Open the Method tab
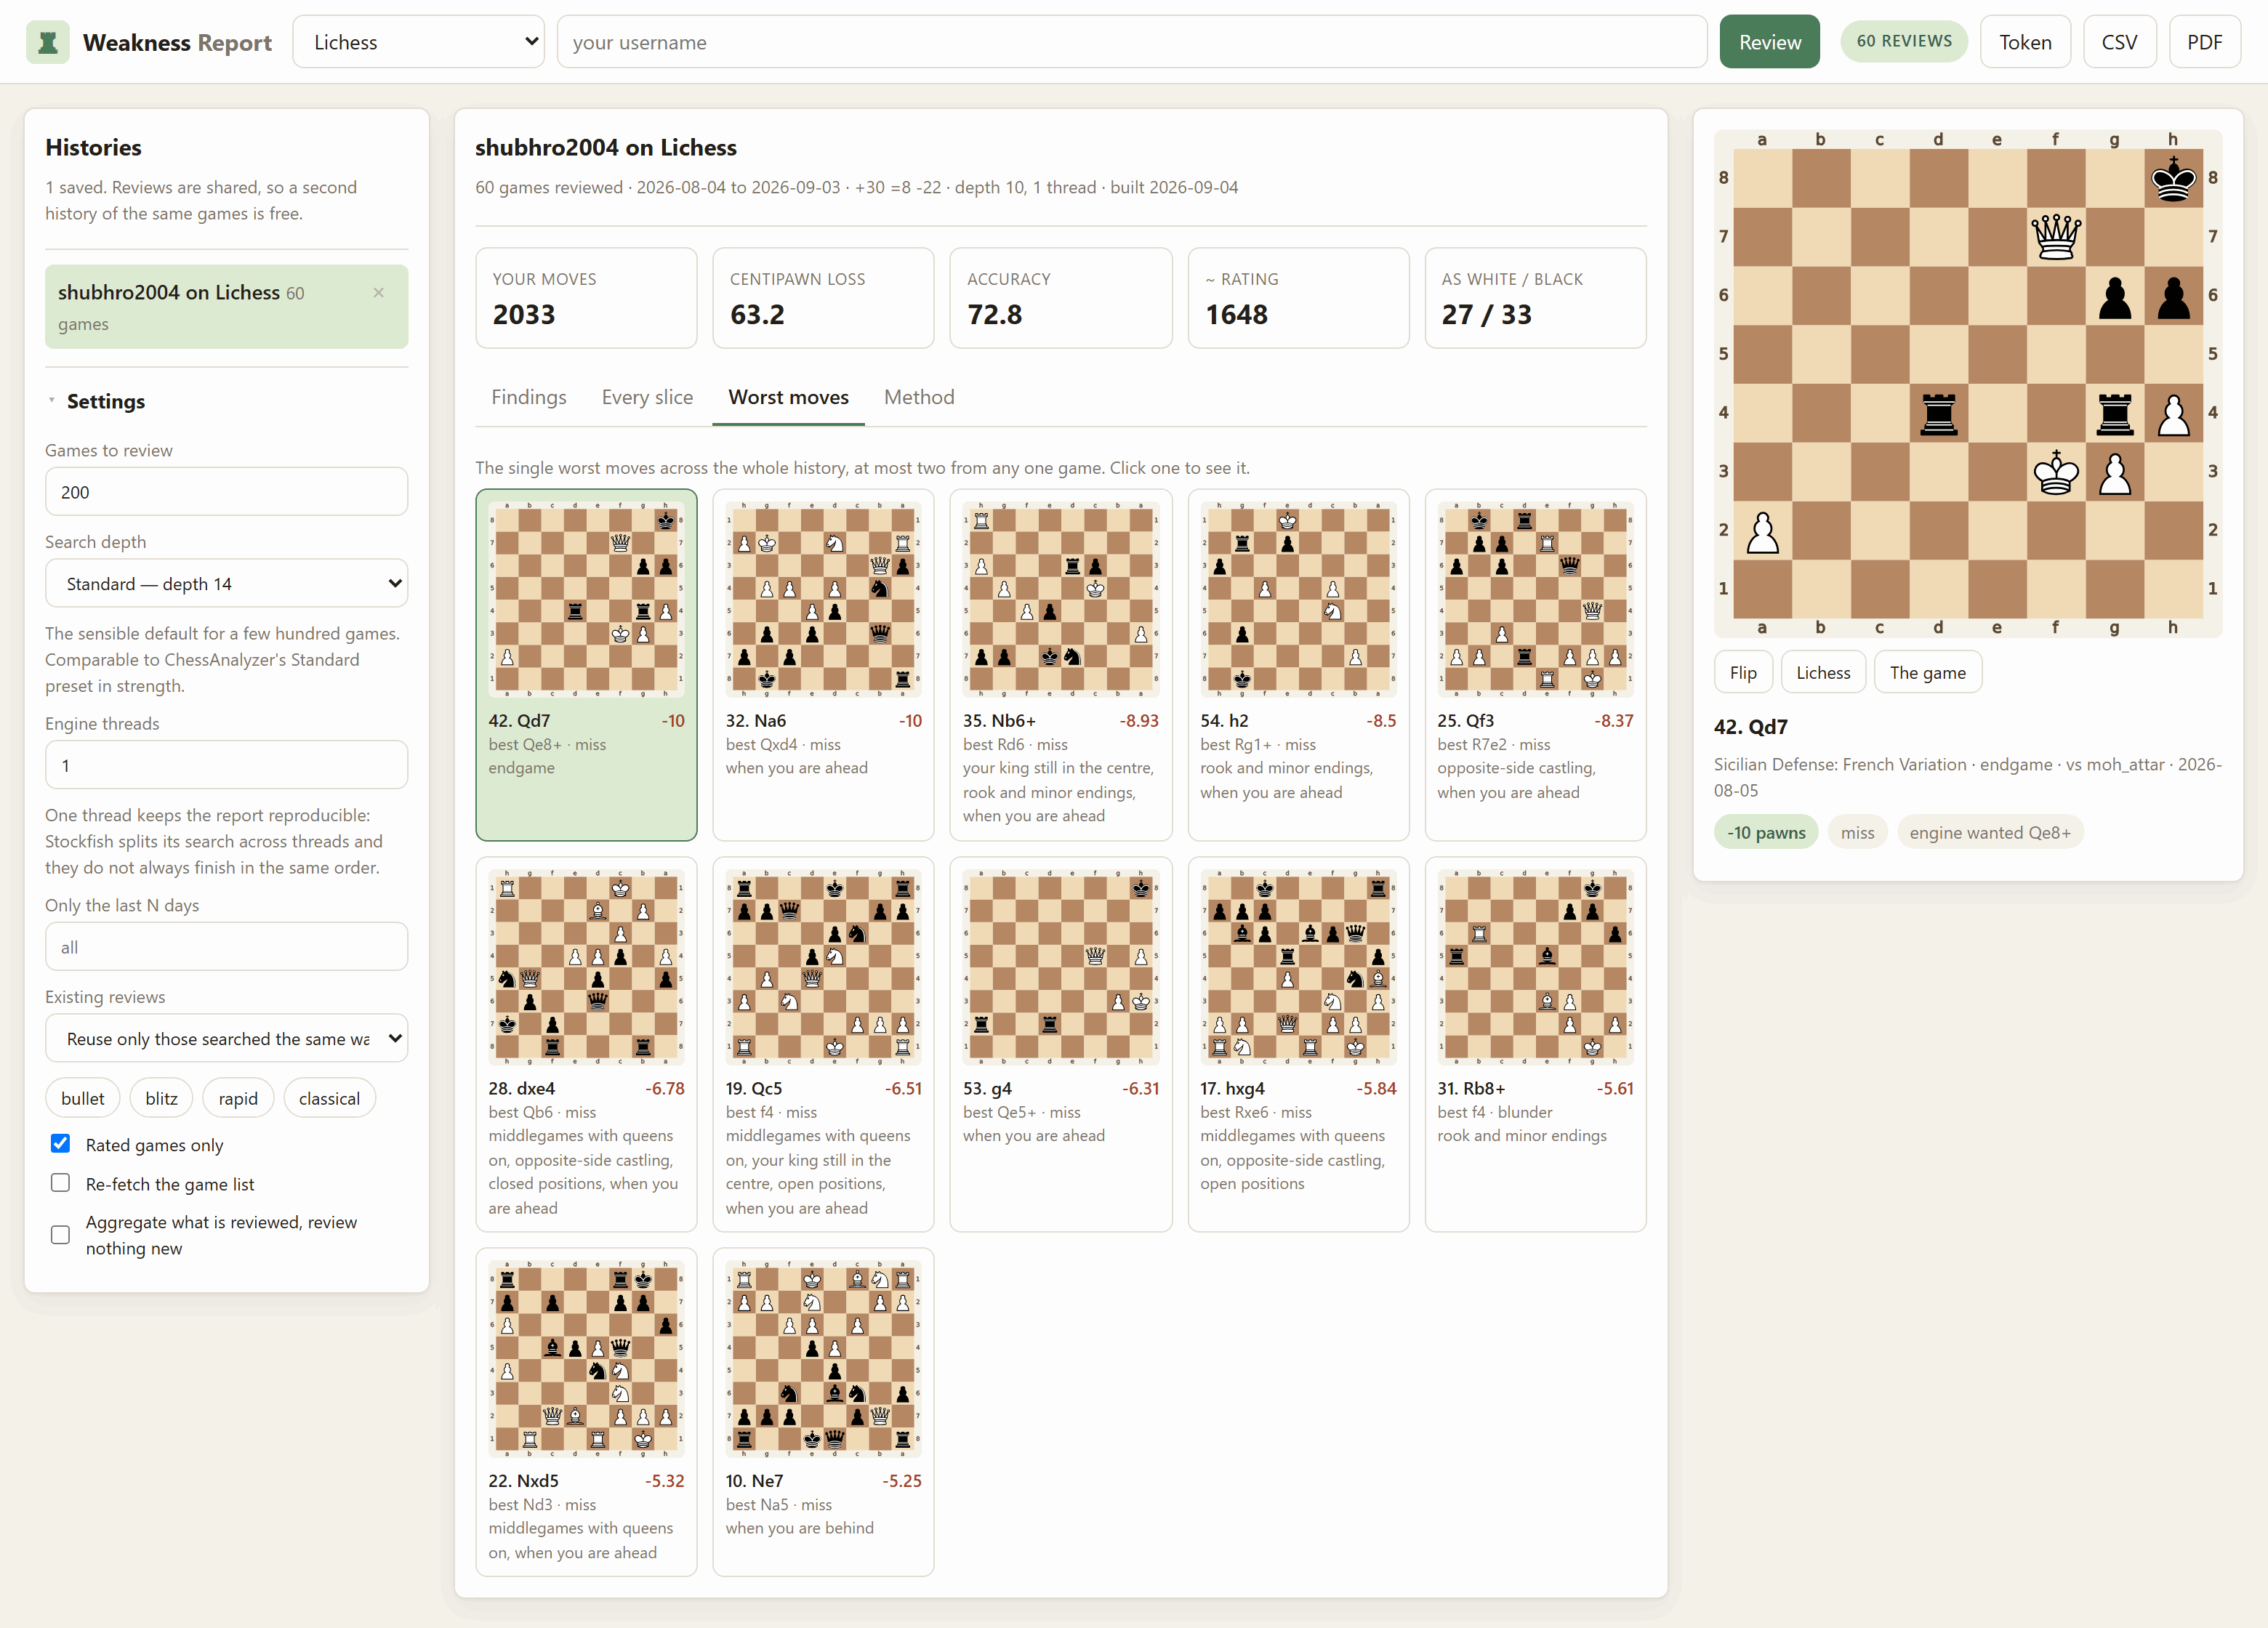Screen dimensions: 2268x1628 click(919, 397)
